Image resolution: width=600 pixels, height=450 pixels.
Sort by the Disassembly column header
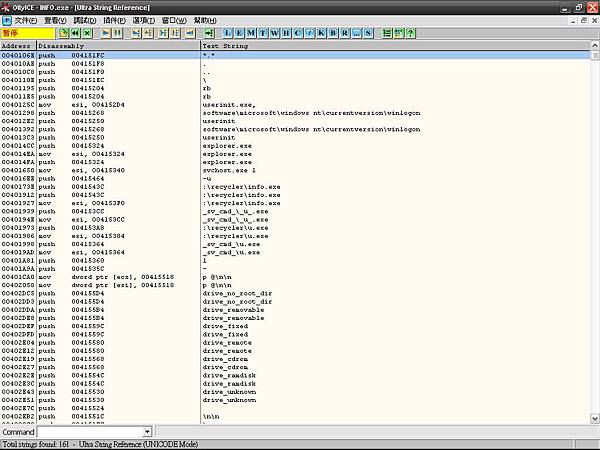(x=119, y=46)
